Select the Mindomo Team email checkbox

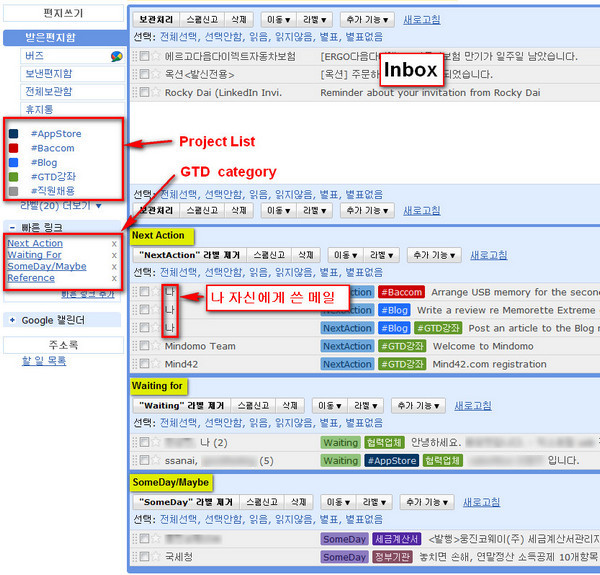tap(144, 346)
